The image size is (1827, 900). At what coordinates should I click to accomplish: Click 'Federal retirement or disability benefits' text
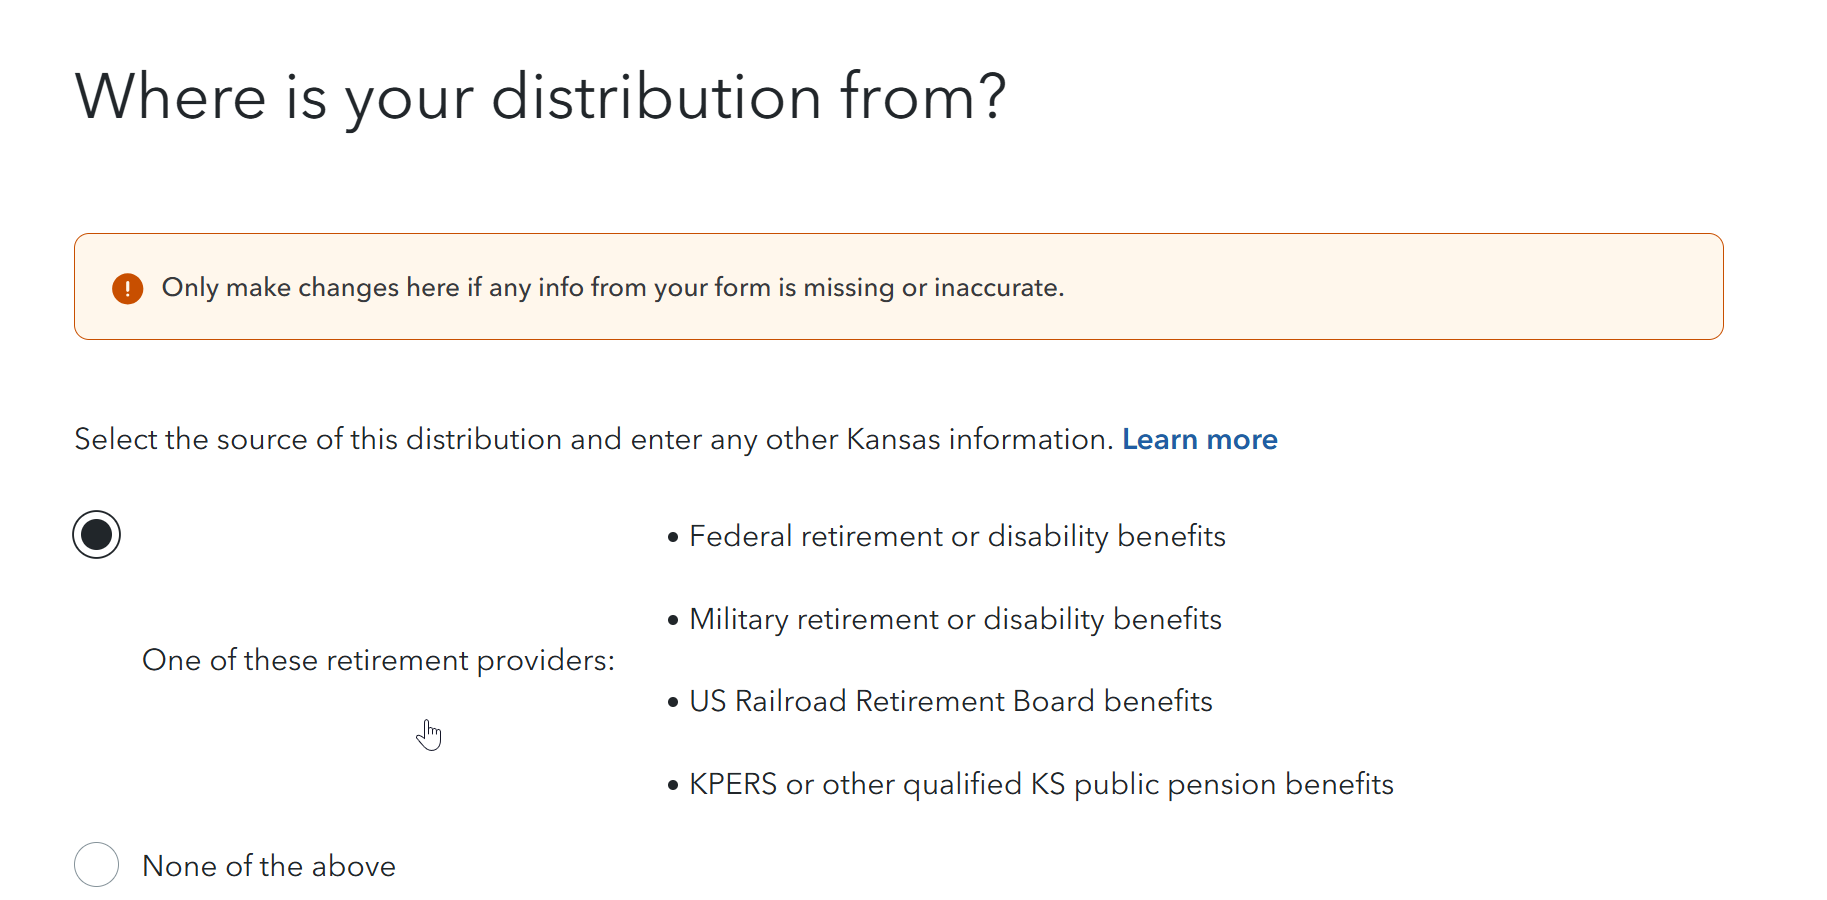[x=957, y=537]
